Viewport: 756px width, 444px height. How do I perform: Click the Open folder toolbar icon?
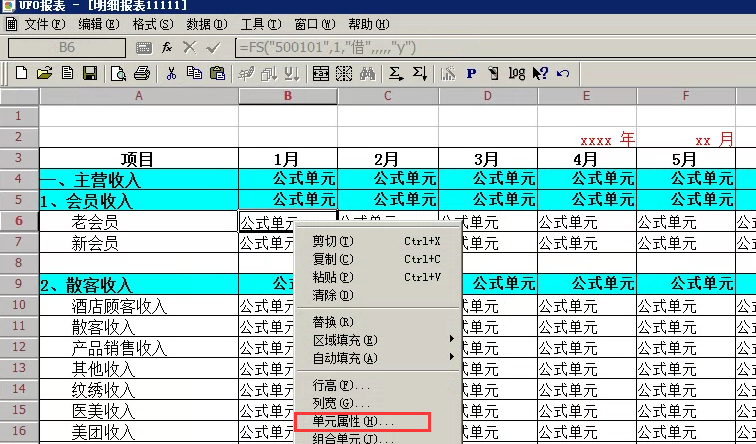[44, 73]
